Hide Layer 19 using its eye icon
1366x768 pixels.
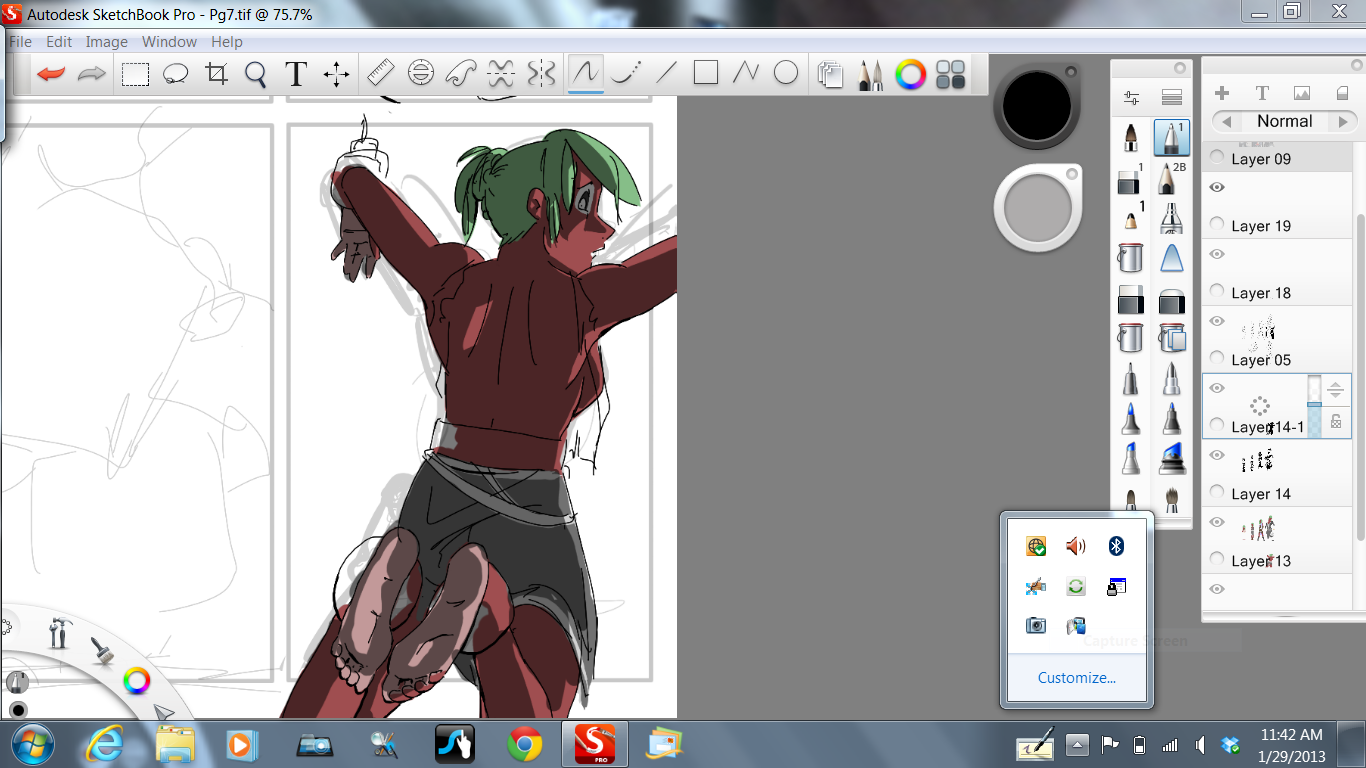click(x=1217, y=187)
